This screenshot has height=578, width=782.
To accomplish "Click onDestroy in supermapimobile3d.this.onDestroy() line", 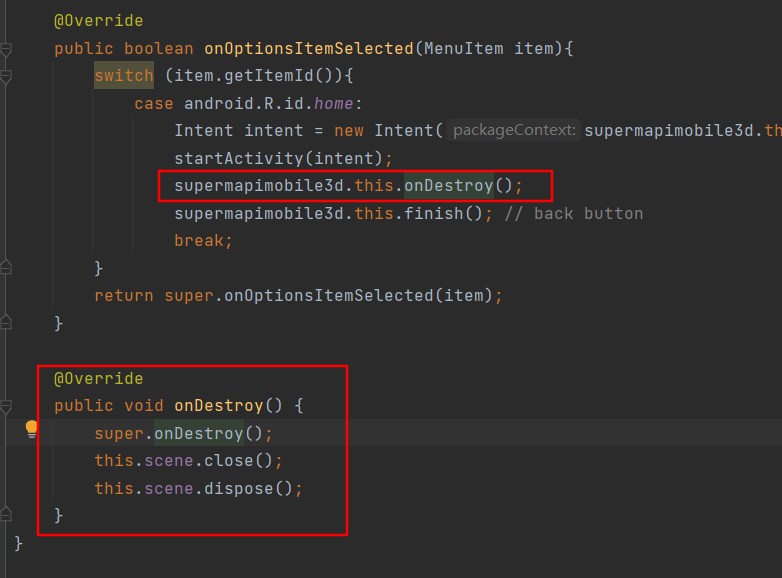I will click(x=448, y=186).
